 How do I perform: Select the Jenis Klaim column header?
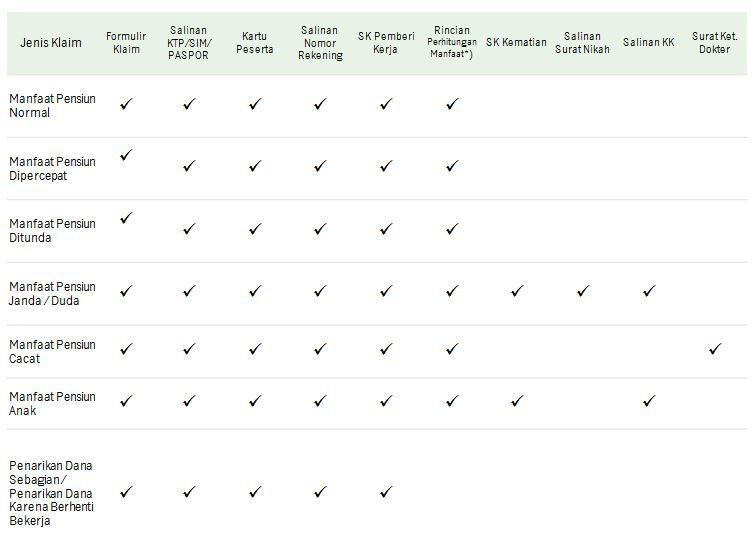click(51, 42)
